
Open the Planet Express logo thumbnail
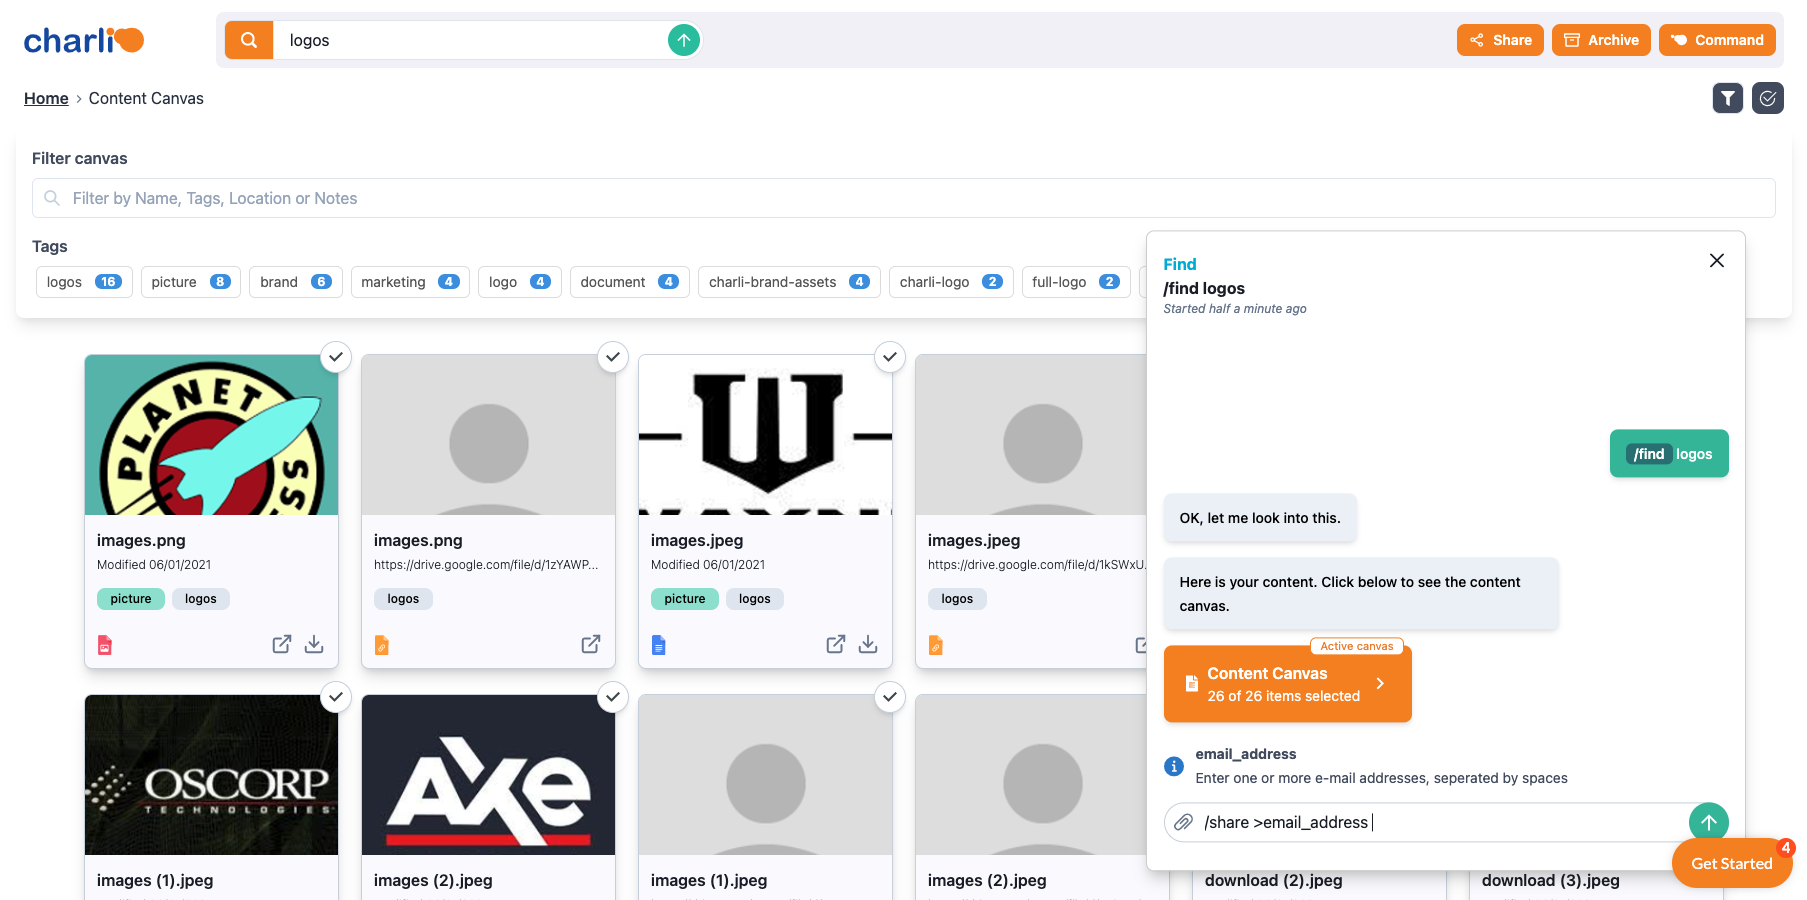tap(212, 435)
